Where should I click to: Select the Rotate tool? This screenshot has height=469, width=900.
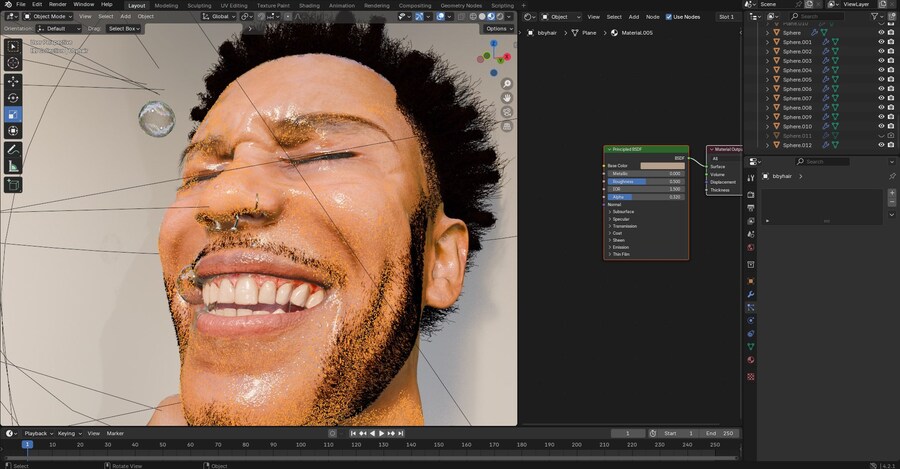13,98
